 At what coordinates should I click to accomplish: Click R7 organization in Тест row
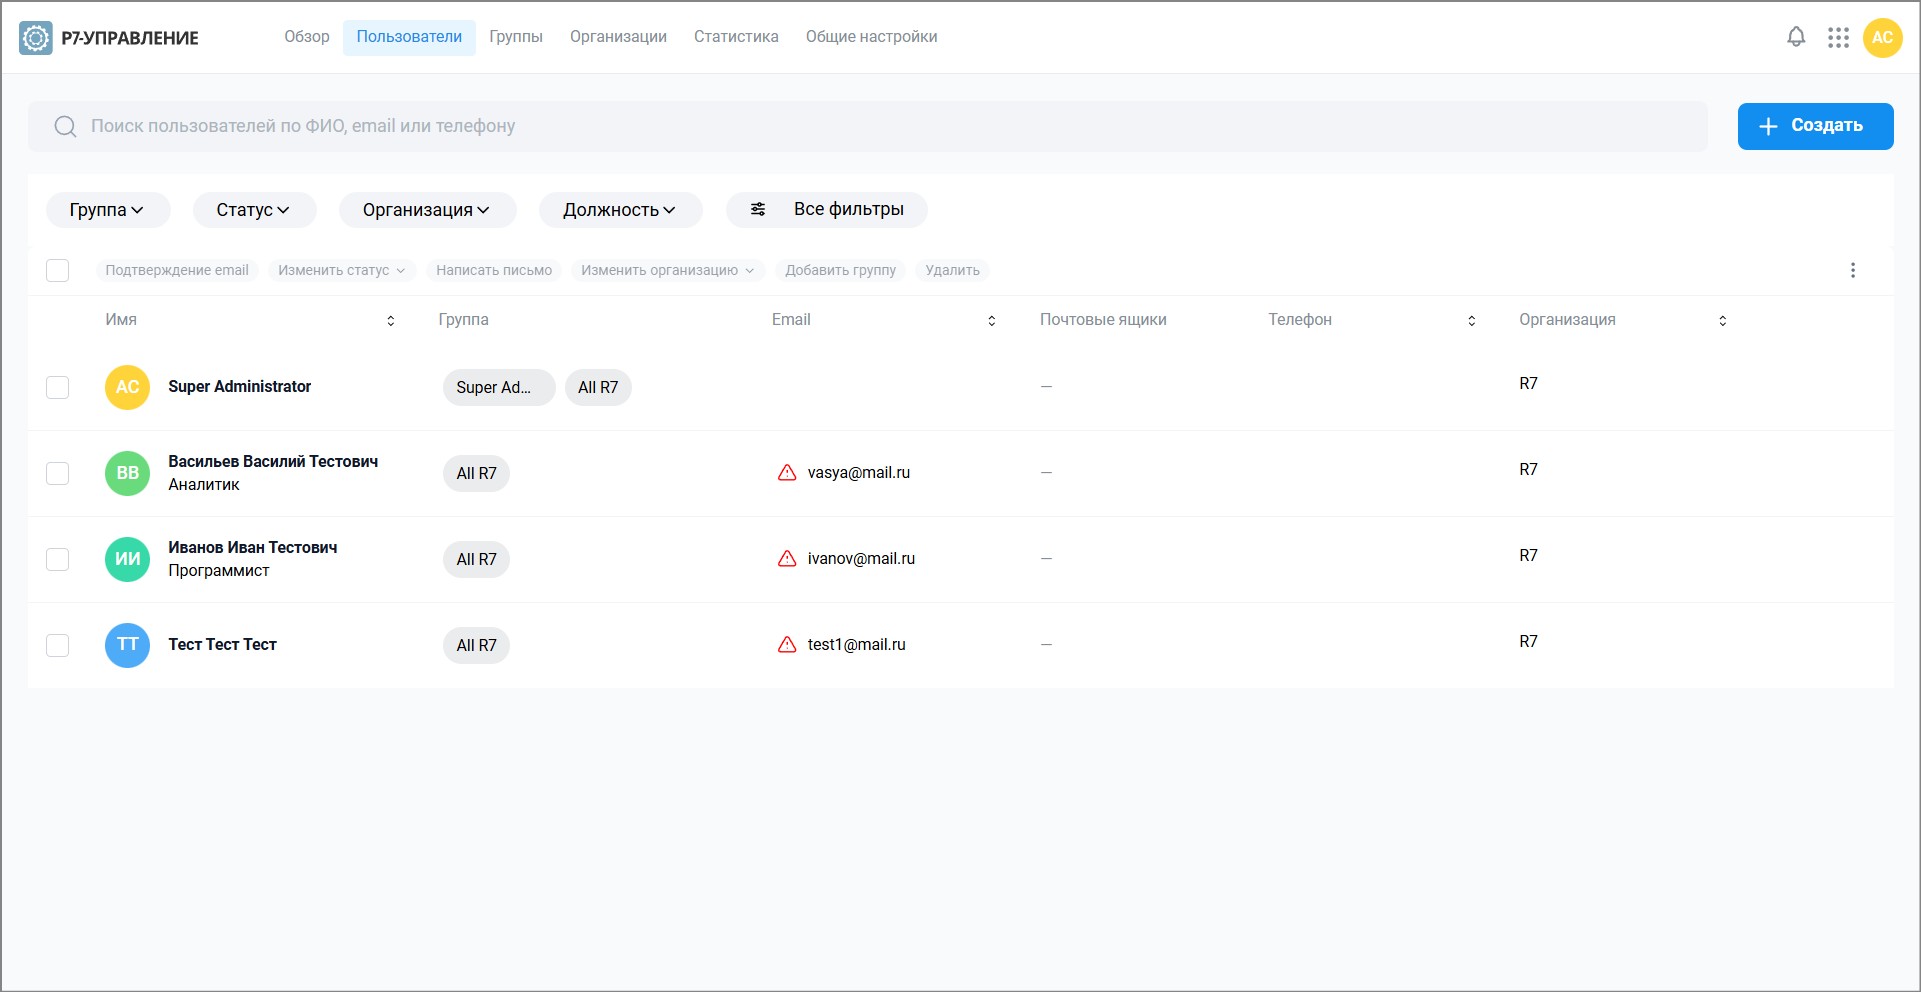pos(1528,642)
